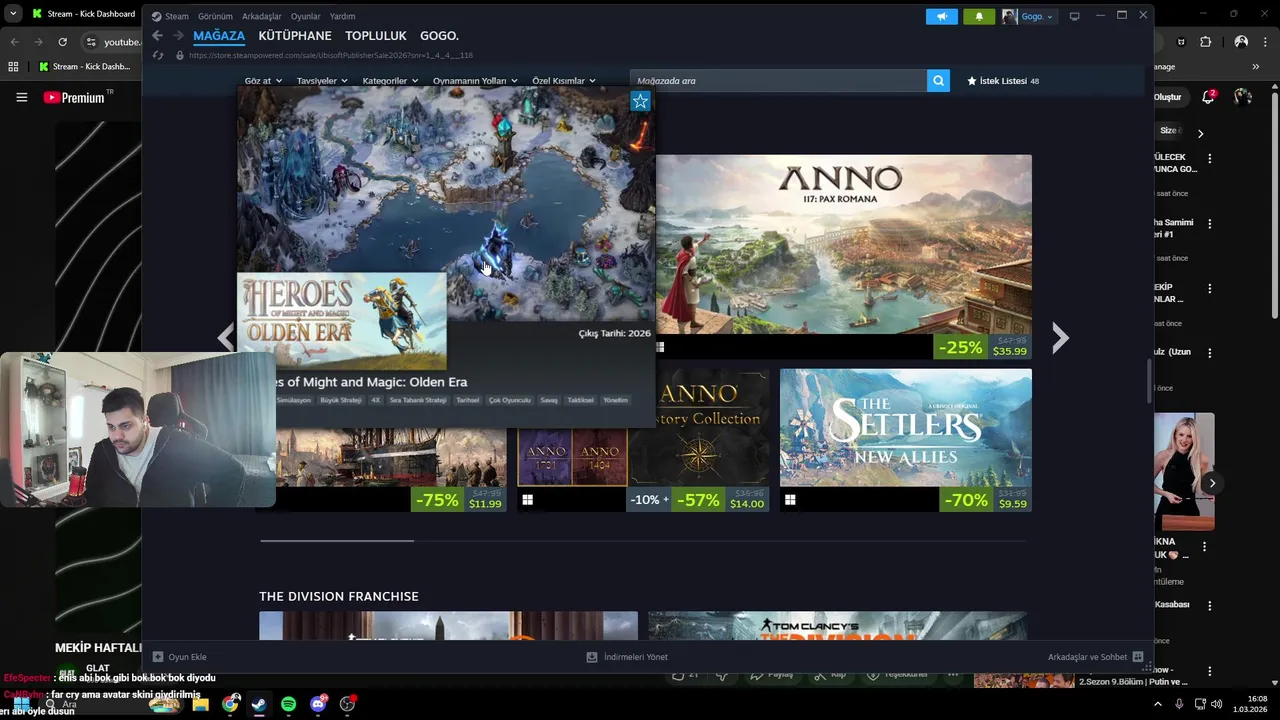The width and height of the screenshot is (1280, 720).
Task: Open Spotify from the taskbar
Action: [x=288, y=704]
